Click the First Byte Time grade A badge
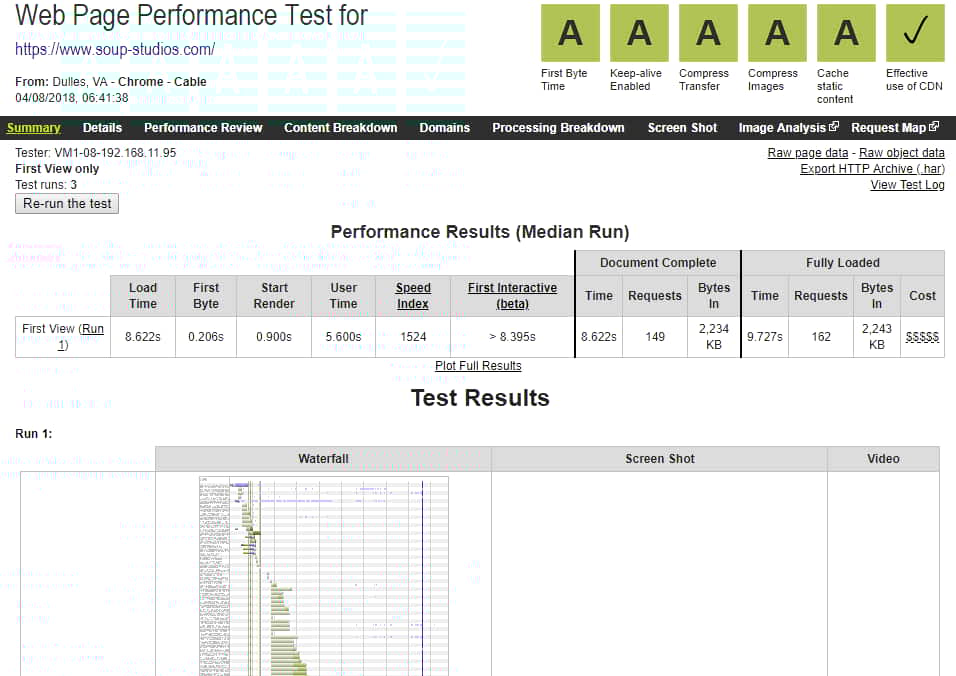 570,33
